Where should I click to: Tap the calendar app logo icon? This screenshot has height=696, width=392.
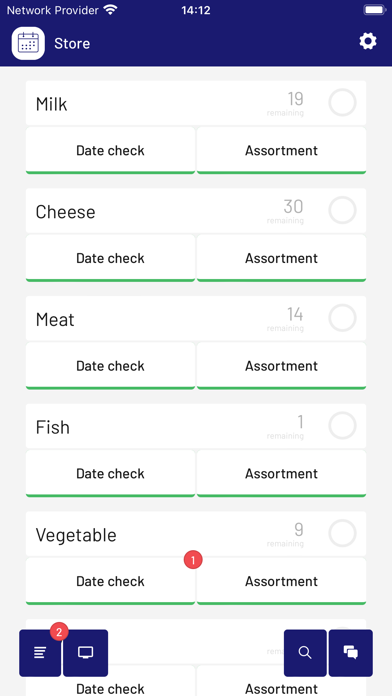click(x=28, y=43)
